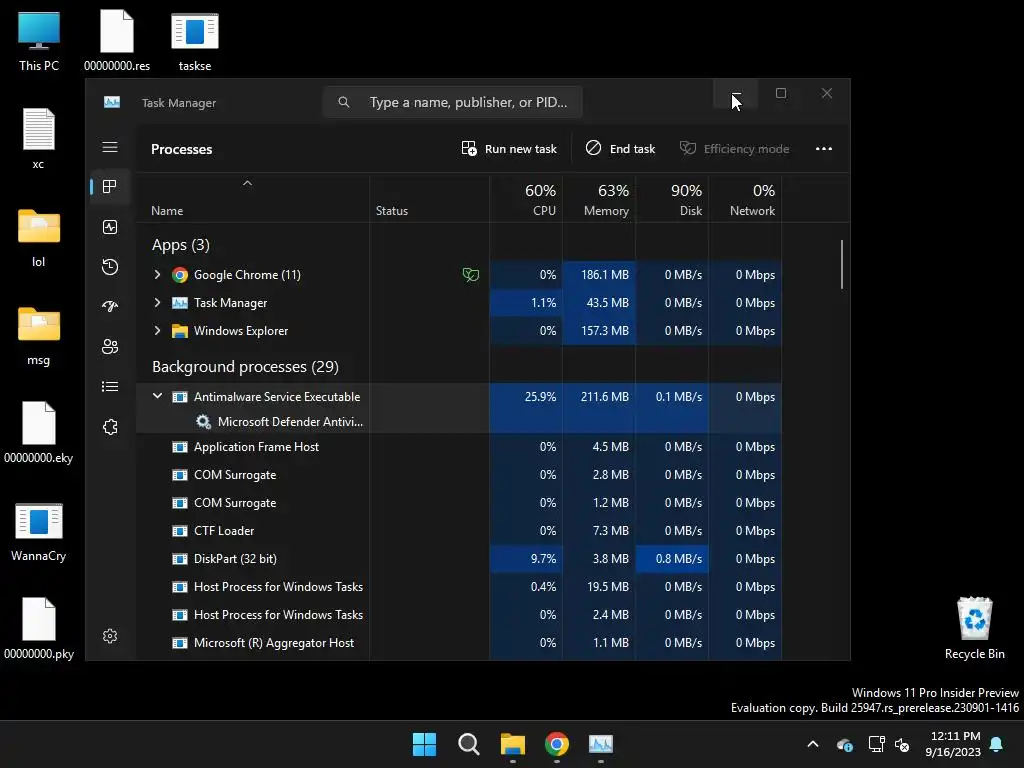Click the Microsoft Defender Antivirus service icon

(x=203, y=422)
